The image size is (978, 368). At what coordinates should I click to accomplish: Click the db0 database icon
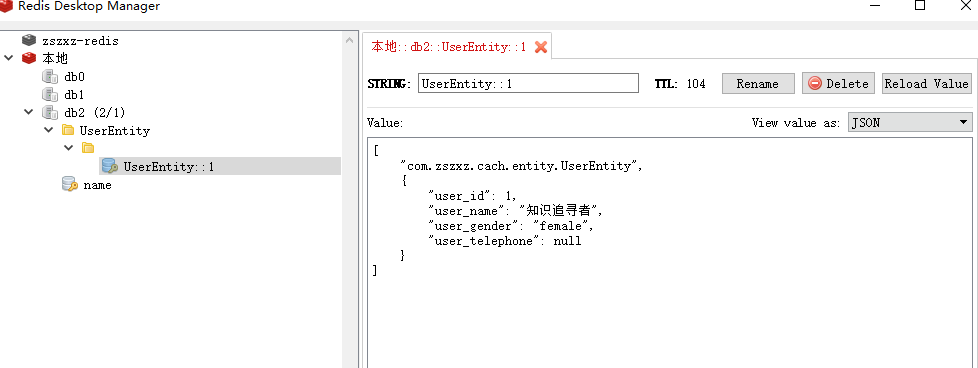[x=50, y=77]
